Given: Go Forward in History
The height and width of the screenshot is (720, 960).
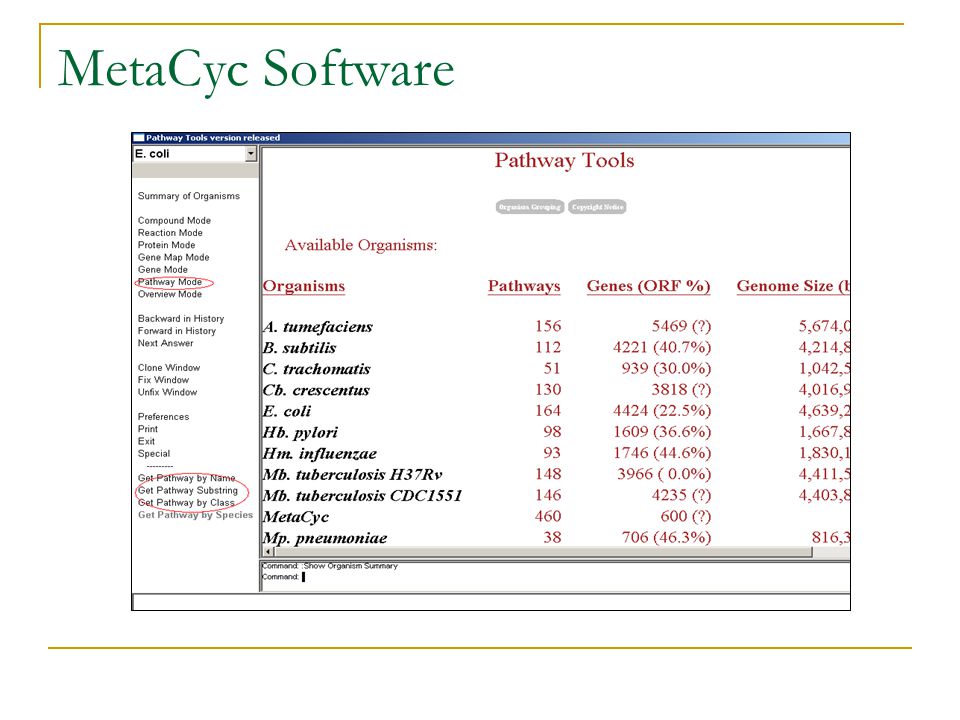Looking at the screenshot, I should tap(176, 331).
